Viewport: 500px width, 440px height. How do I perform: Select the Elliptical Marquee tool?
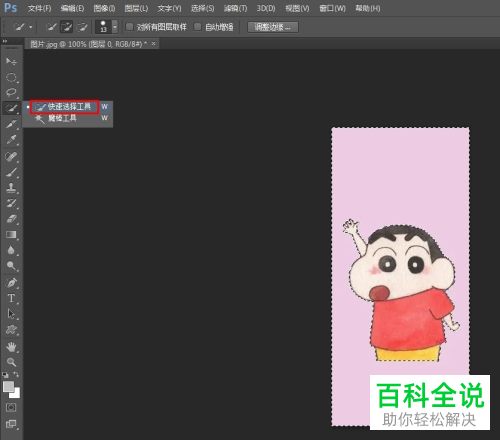(x=11, y=77)
